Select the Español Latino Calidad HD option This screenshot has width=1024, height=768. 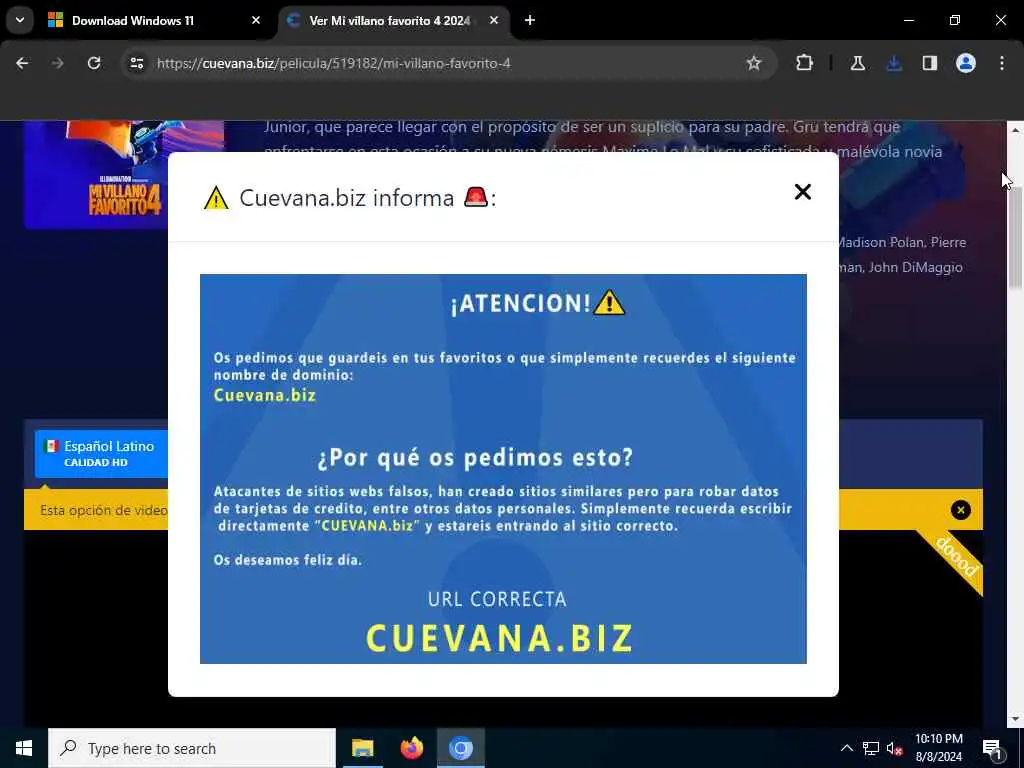point(101,454)
